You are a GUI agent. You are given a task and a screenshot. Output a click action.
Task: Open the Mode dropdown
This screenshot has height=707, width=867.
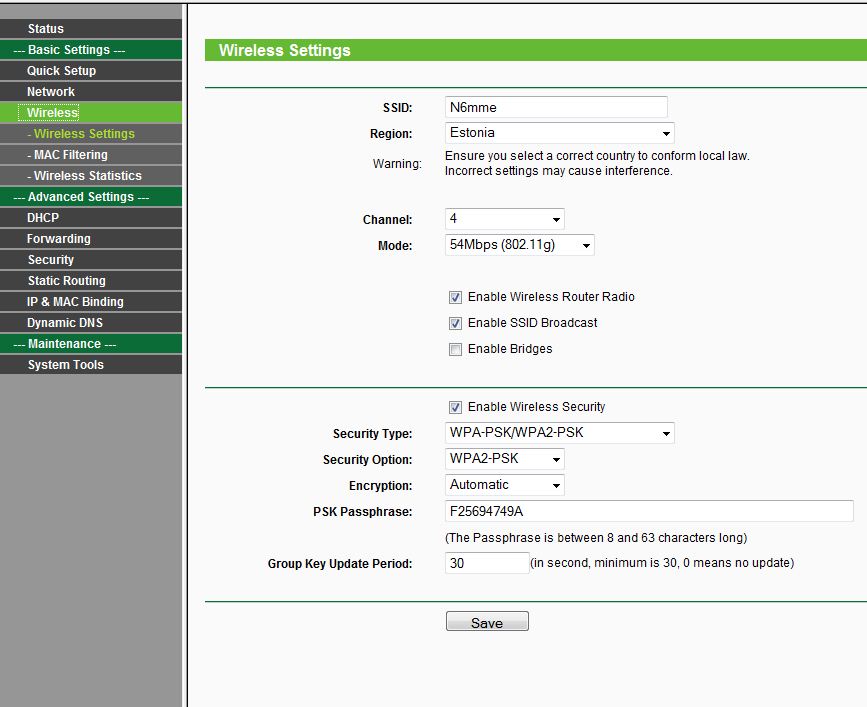[520, 245]
